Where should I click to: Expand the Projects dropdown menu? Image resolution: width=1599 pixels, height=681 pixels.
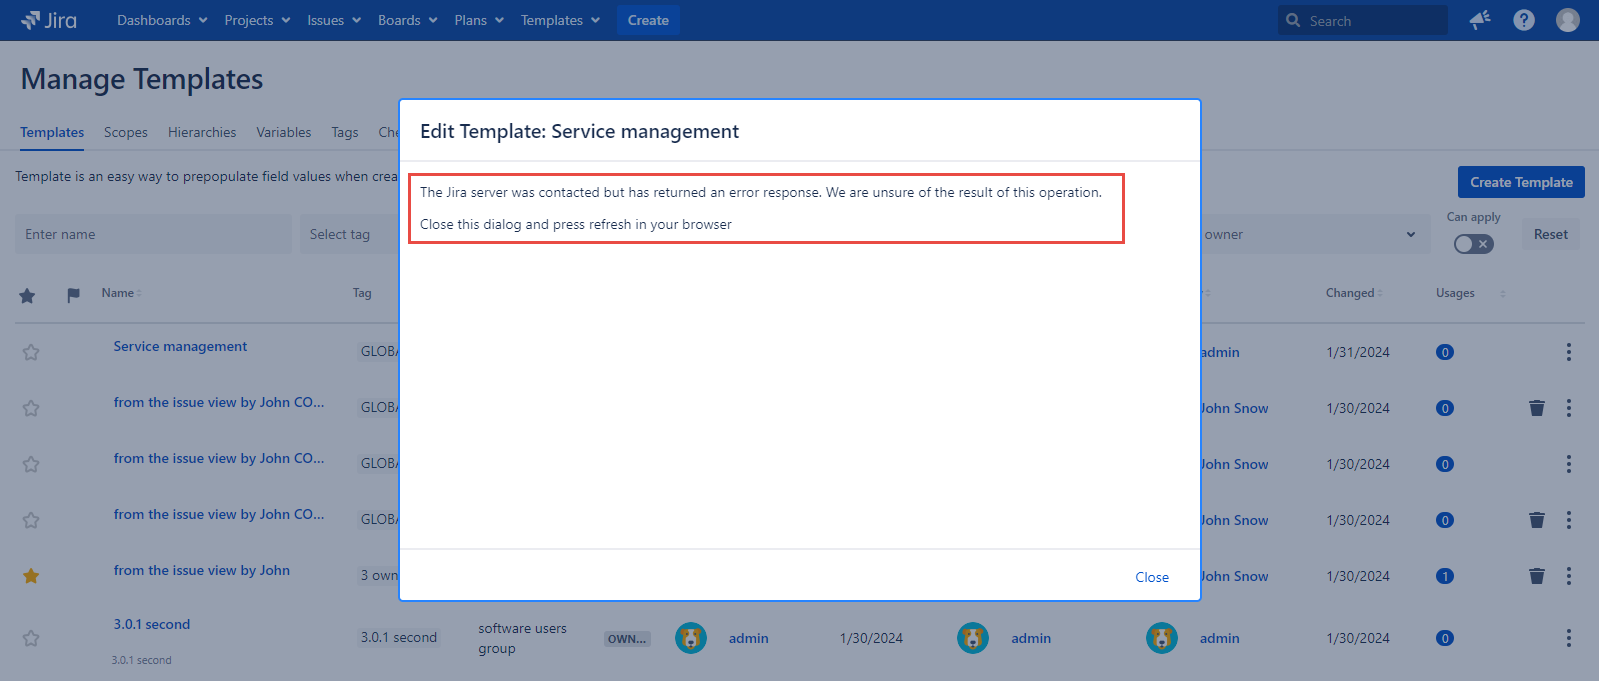click(257, 20)
